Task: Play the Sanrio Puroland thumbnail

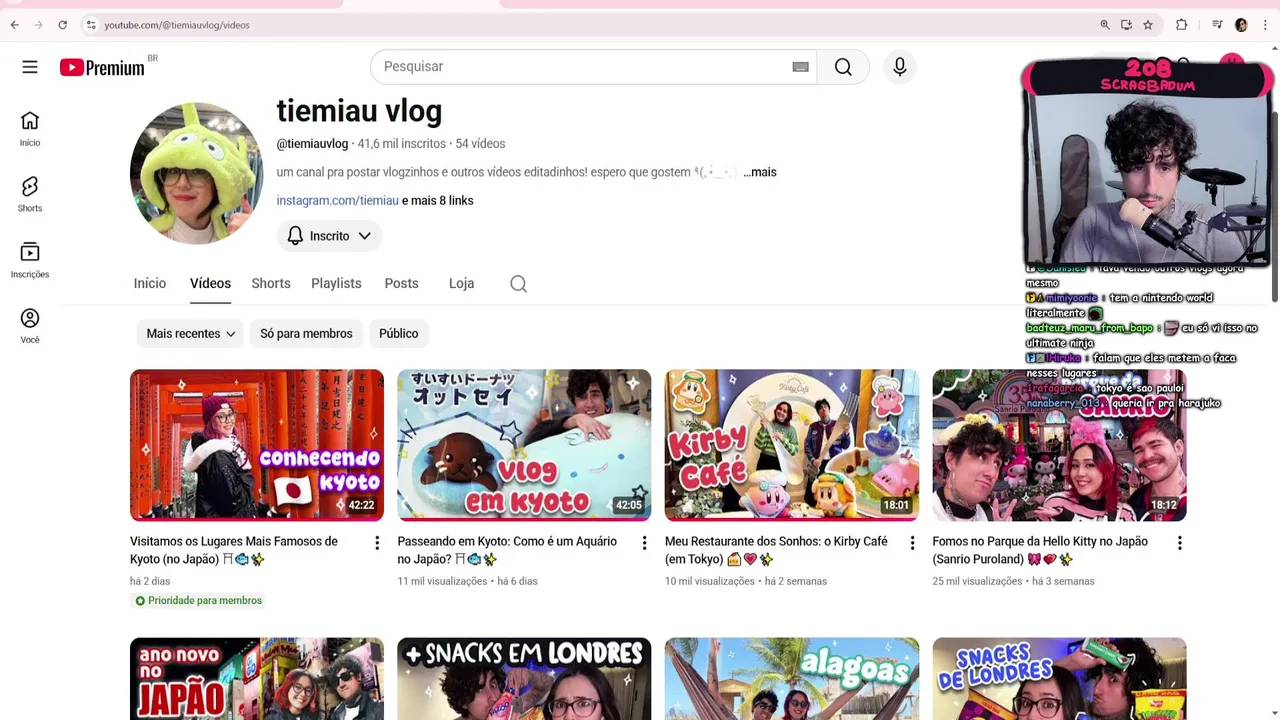Action: [1059, 445]
